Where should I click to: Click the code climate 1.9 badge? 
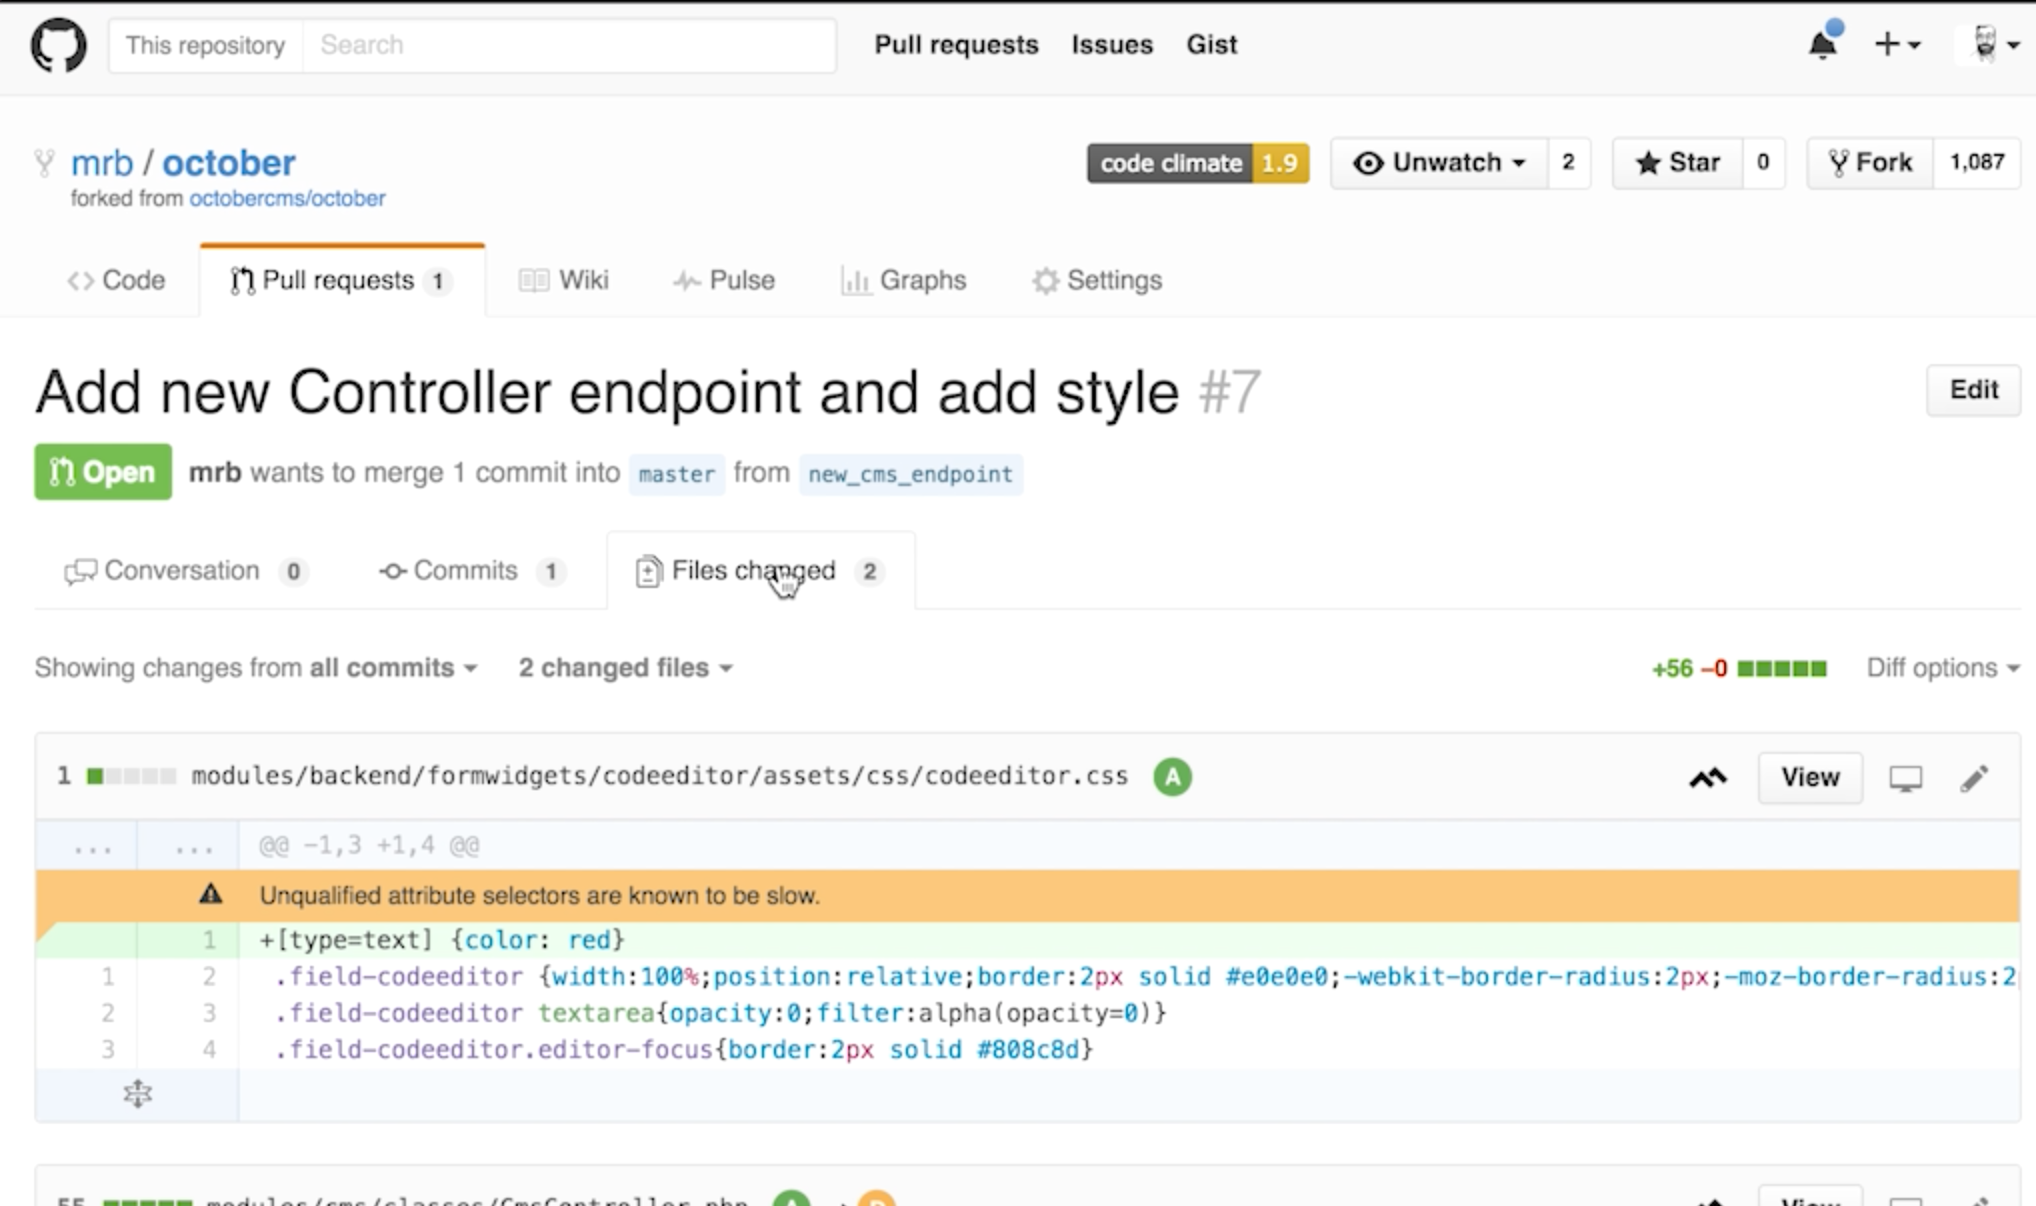tap(1198, 163)
